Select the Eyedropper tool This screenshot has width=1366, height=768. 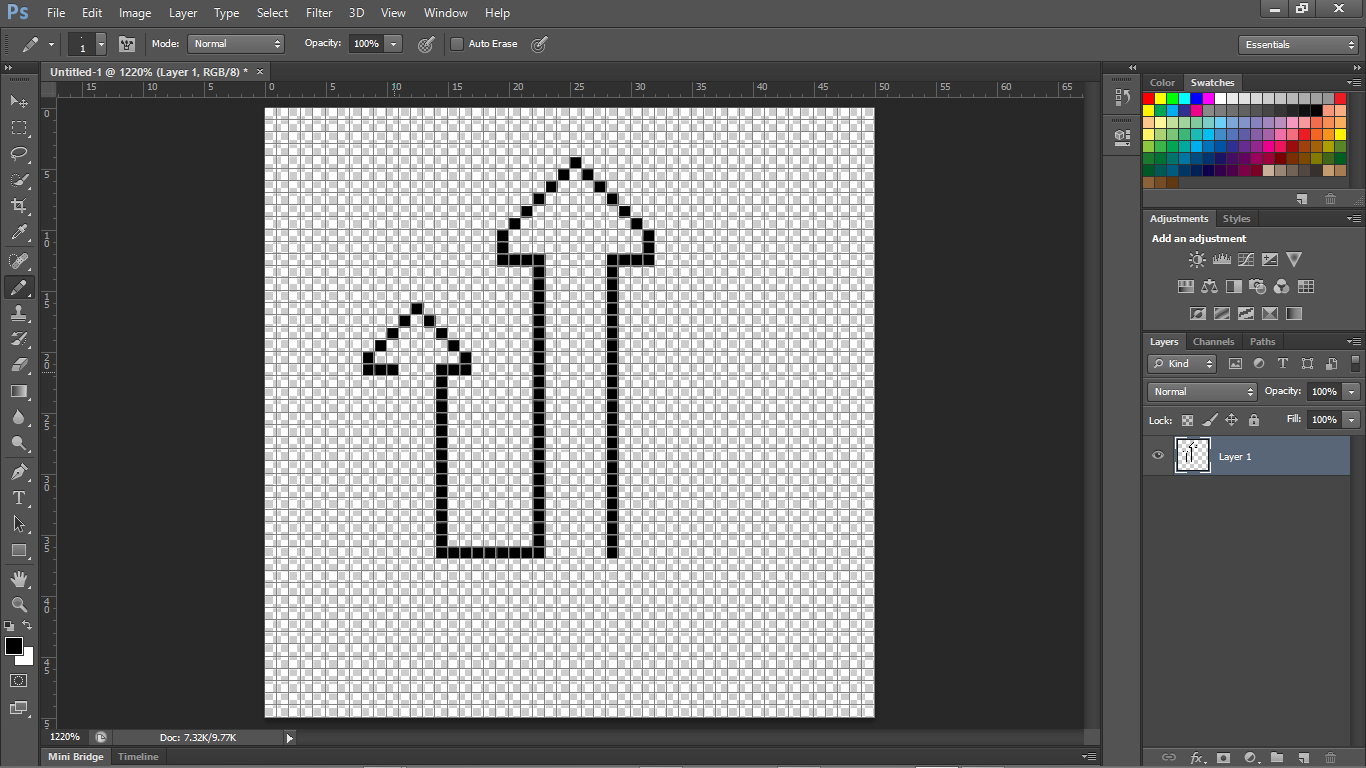[x=19, y=233]
